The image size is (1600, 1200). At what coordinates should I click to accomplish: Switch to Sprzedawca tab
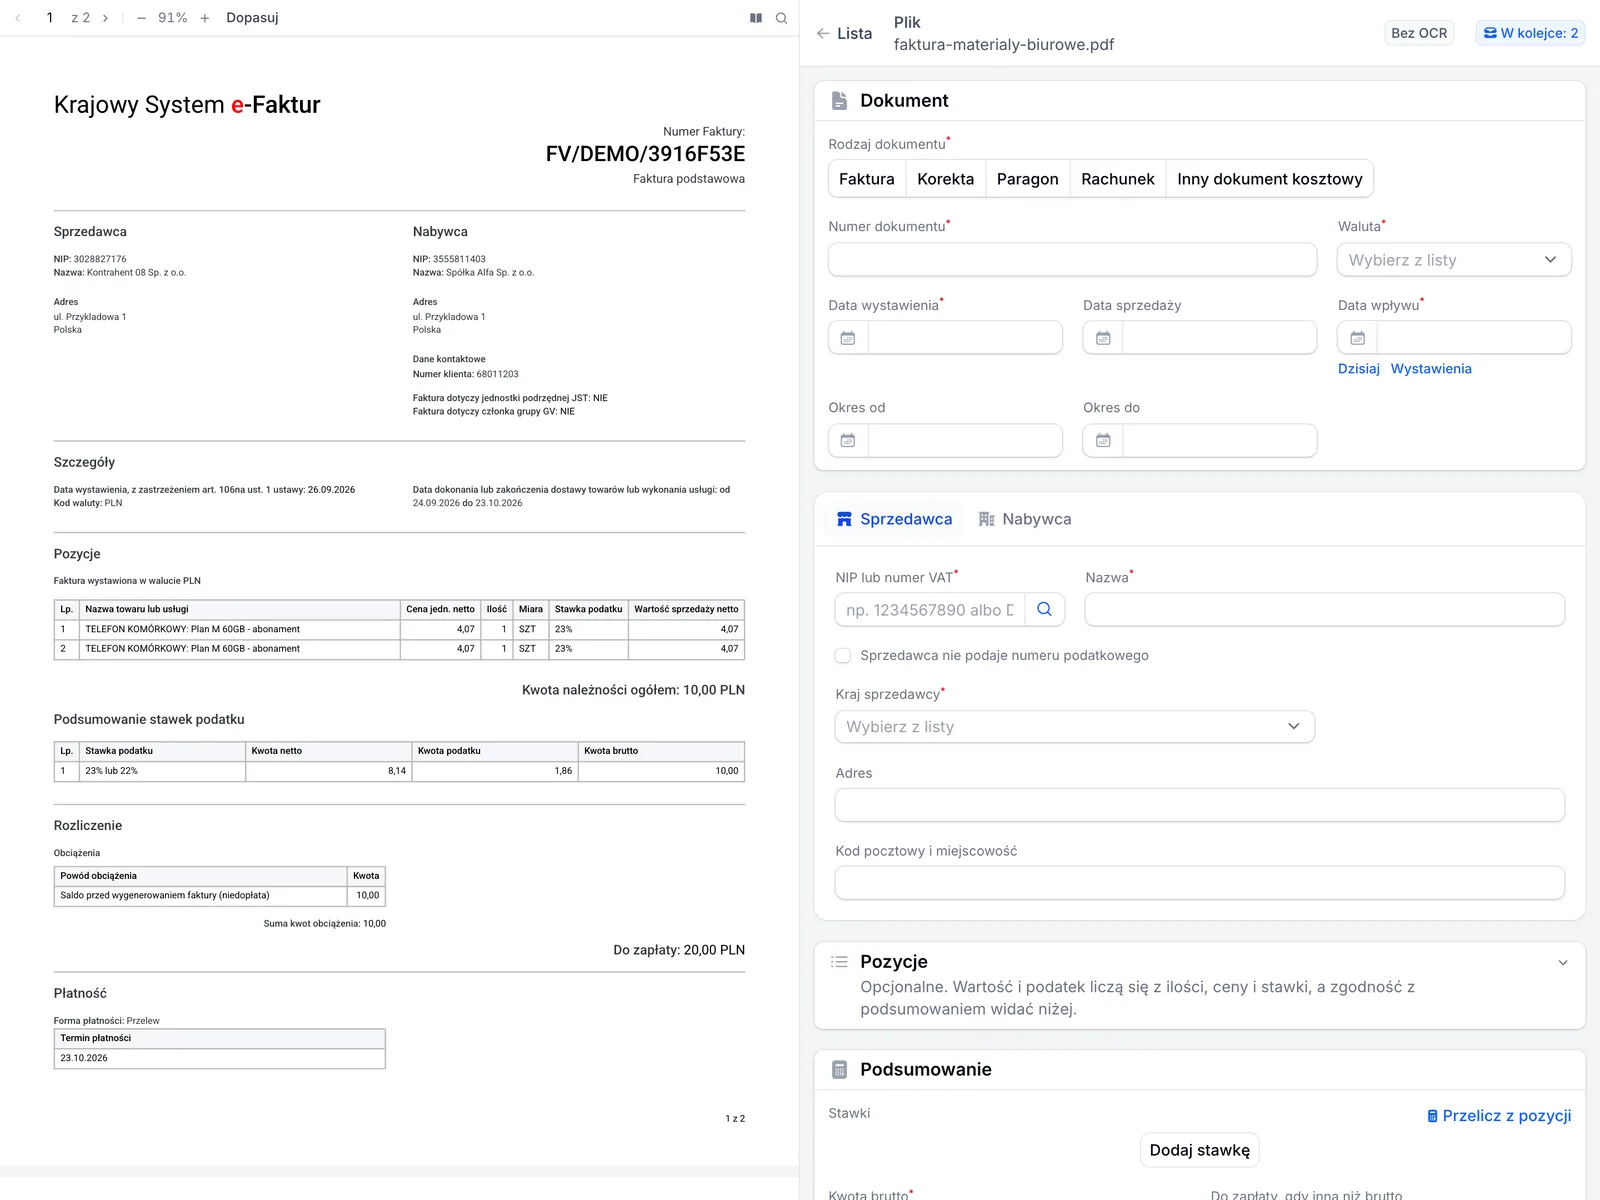click(895, 519)
